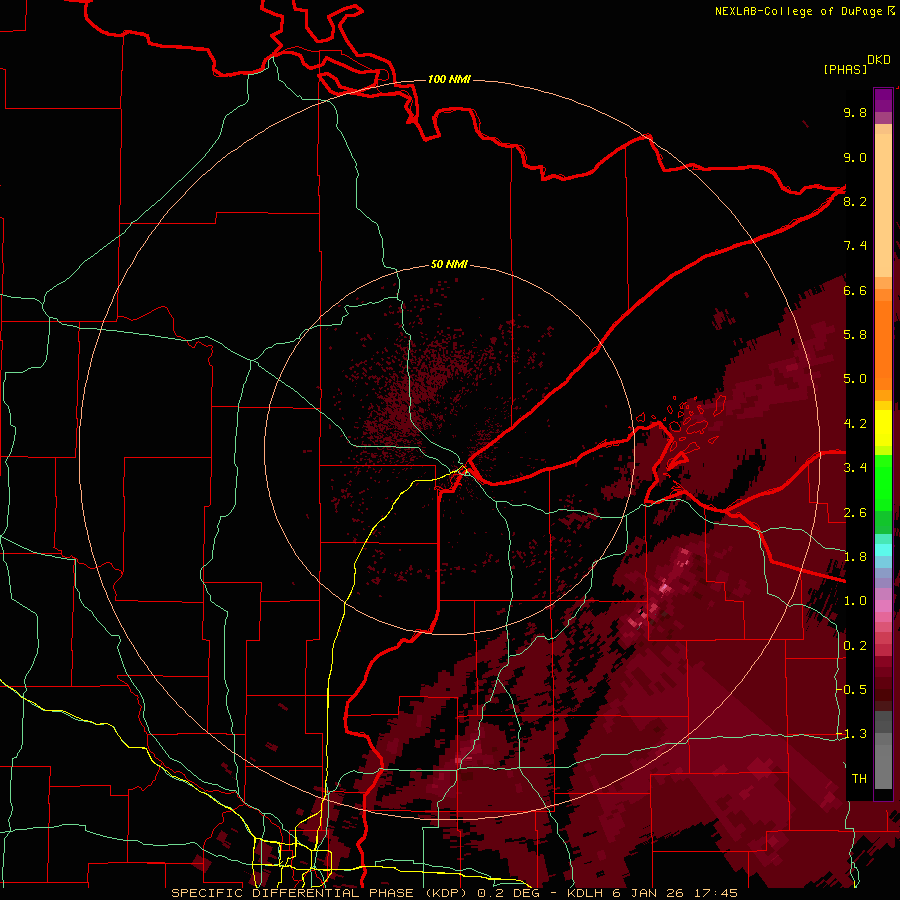The height and width of the screenshot is (900, 900).
Task: Click the TH legend label
Action: point(859,779)
